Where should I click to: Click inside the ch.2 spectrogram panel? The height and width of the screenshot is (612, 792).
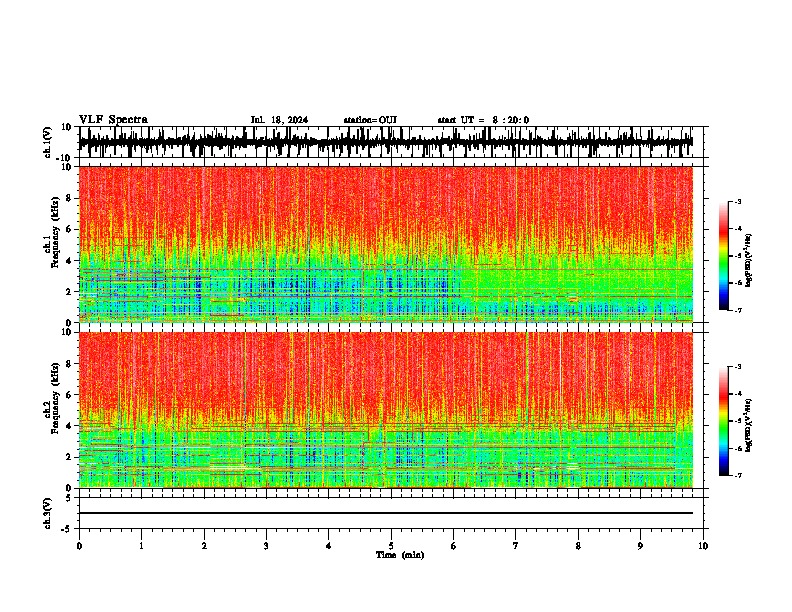pyautogui.click(x=386, y=410)
